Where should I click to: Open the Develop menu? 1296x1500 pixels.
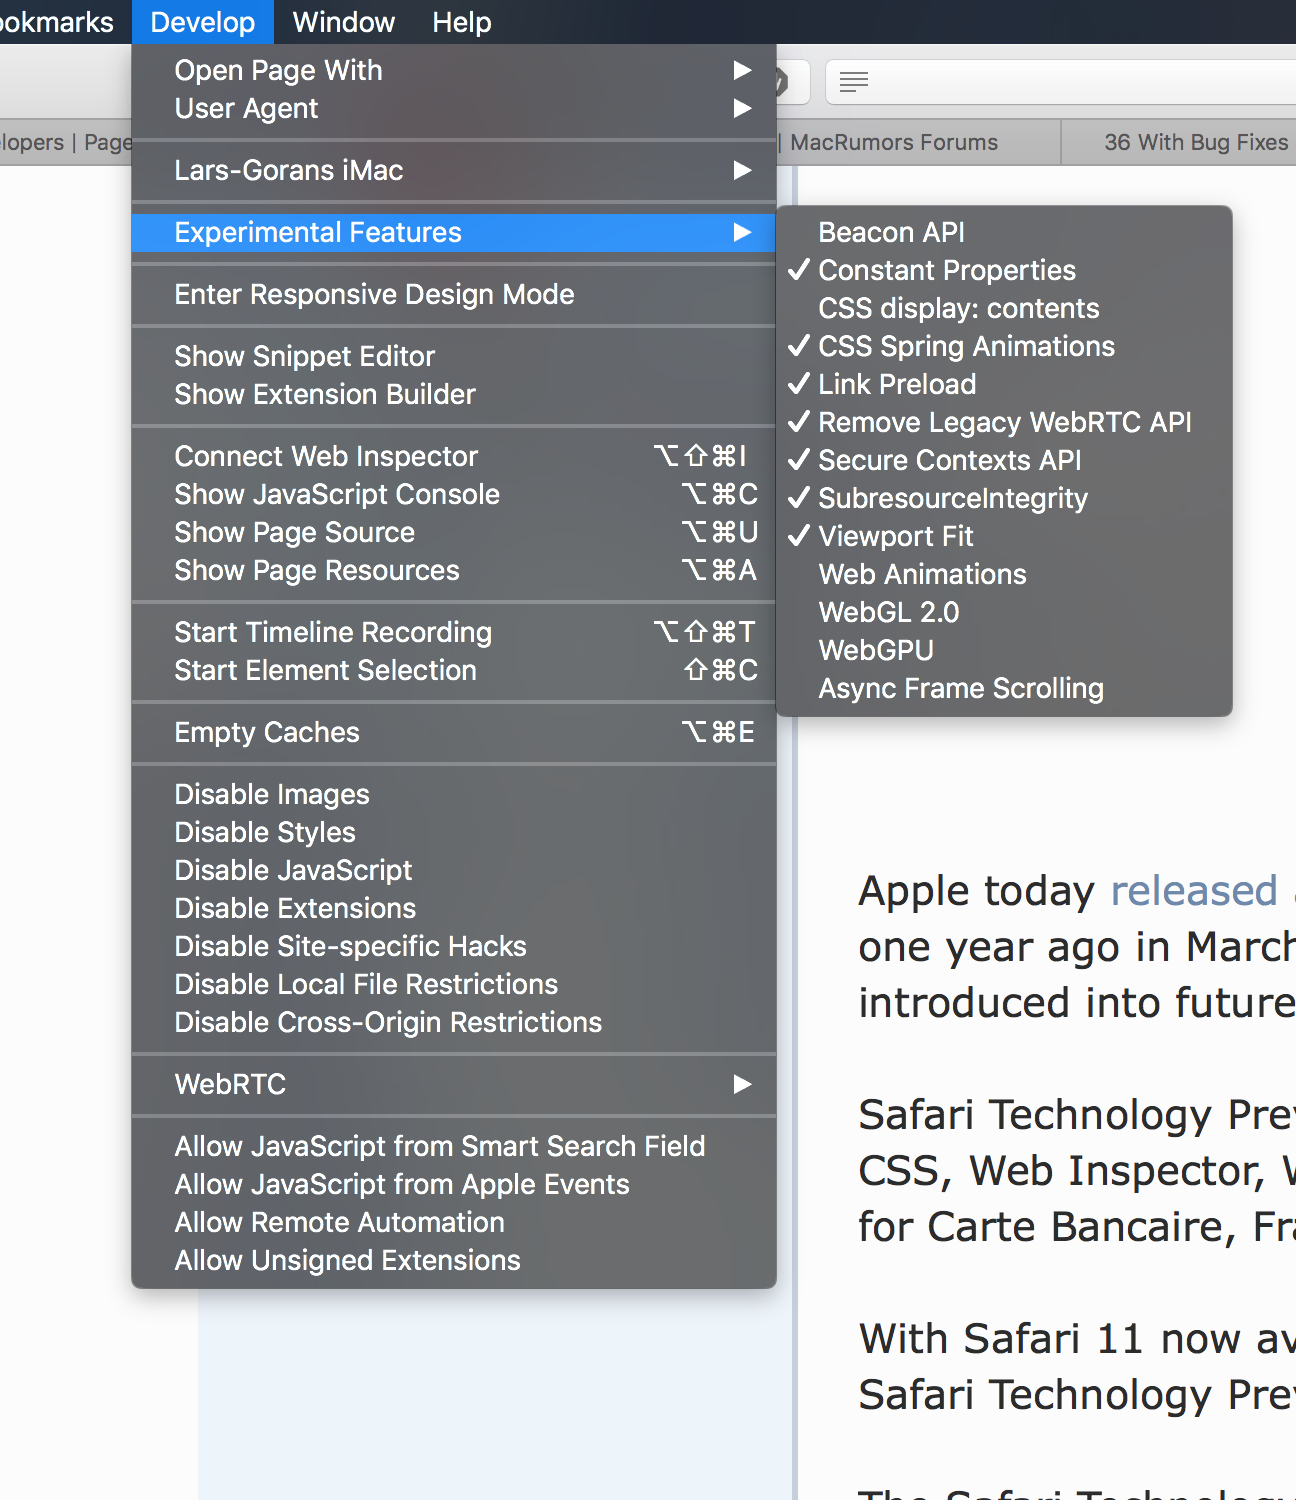(x=203, y=22)
